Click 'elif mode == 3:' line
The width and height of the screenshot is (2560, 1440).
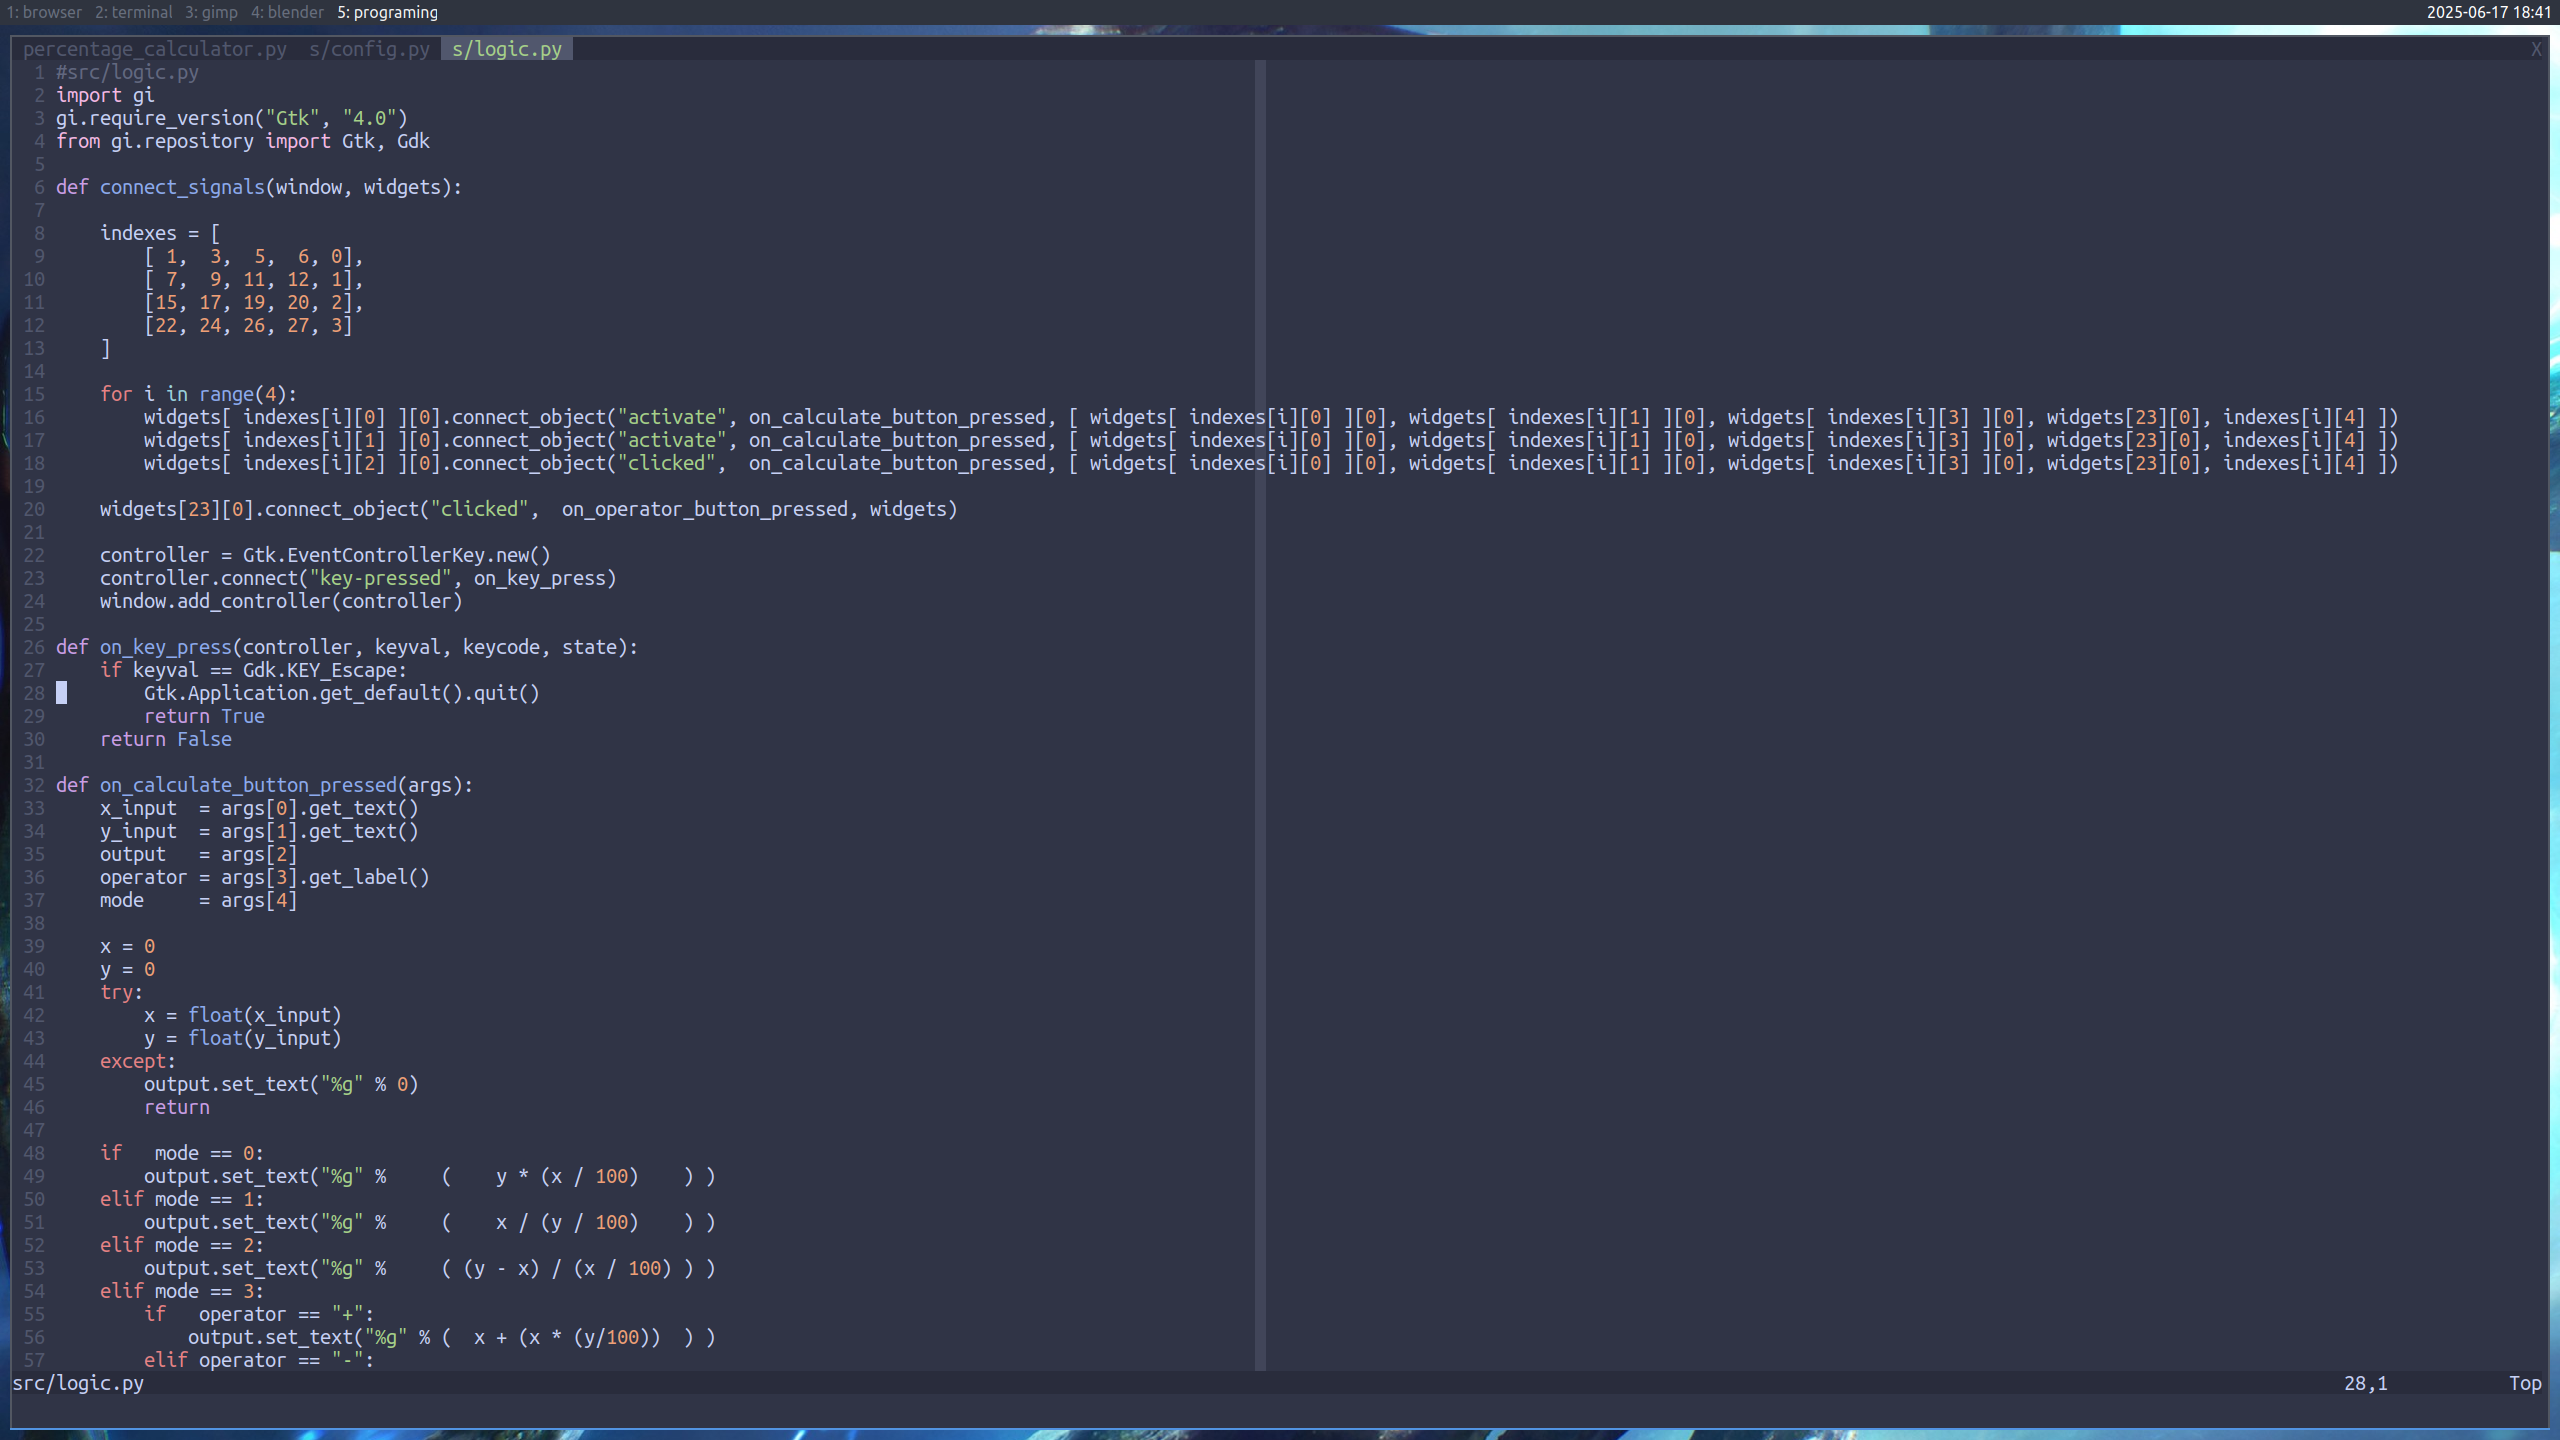[x=182, y=1291]
